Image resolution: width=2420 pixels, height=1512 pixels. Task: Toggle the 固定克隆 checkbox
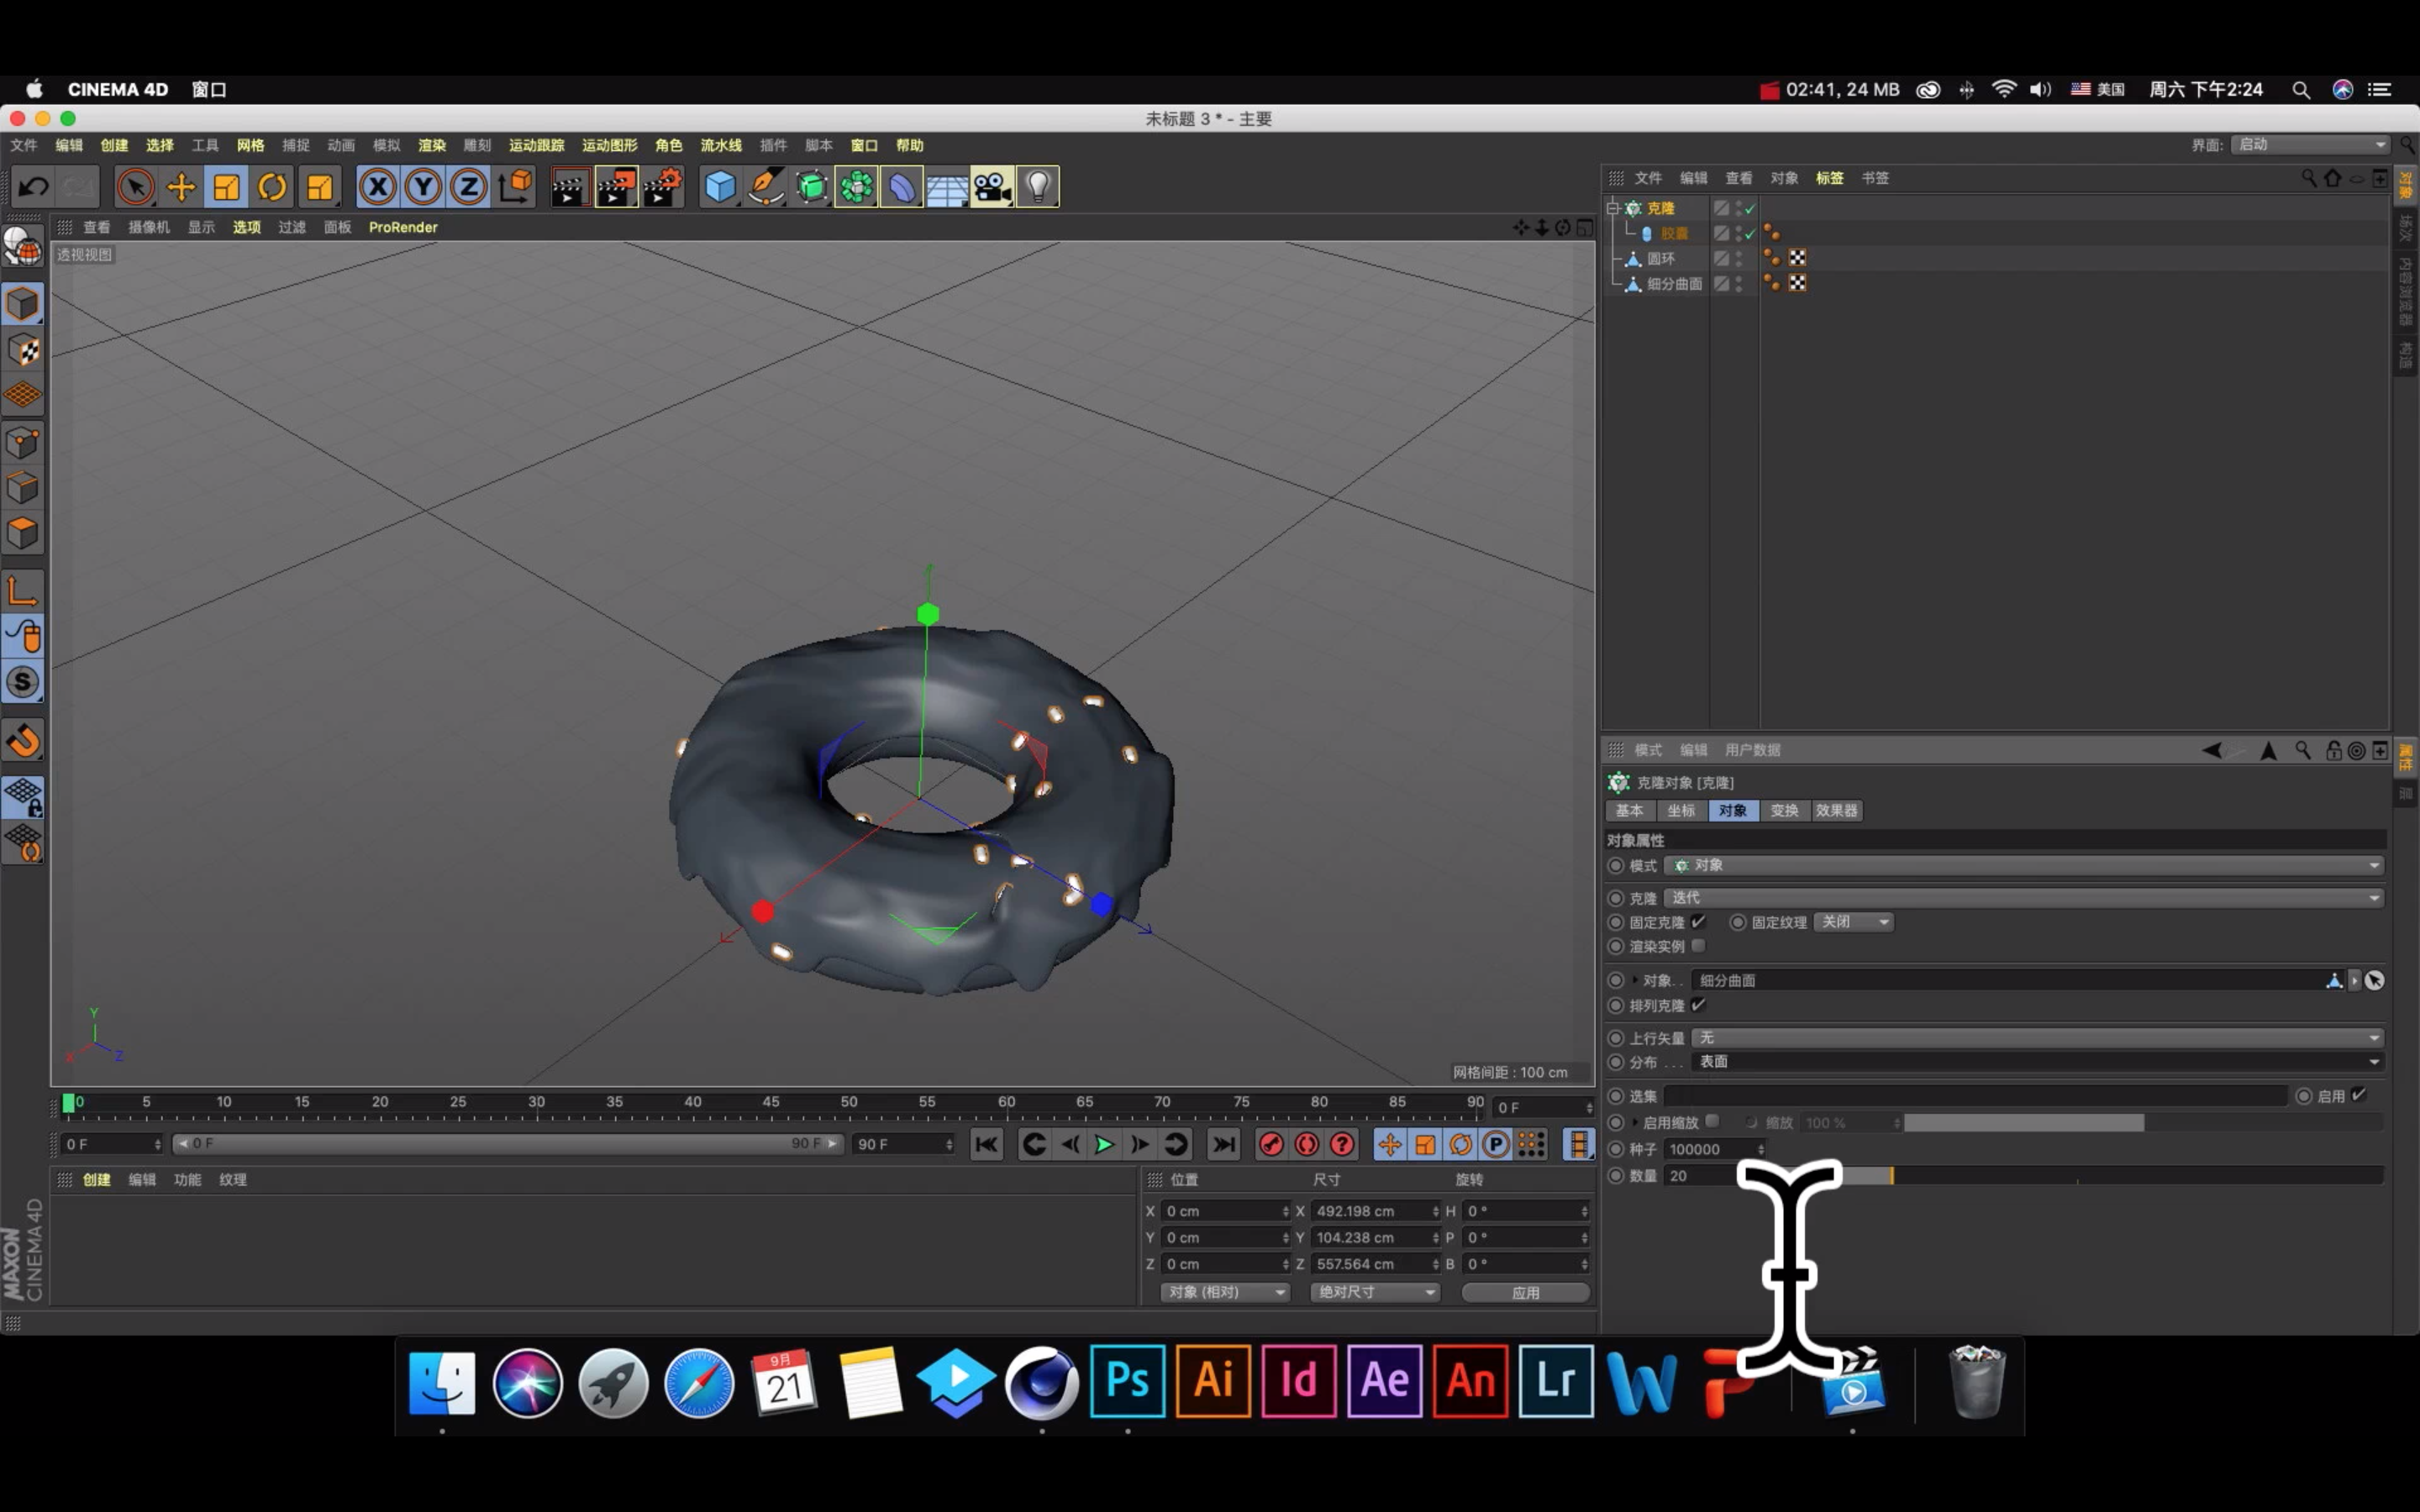(x=1698, y=921)
